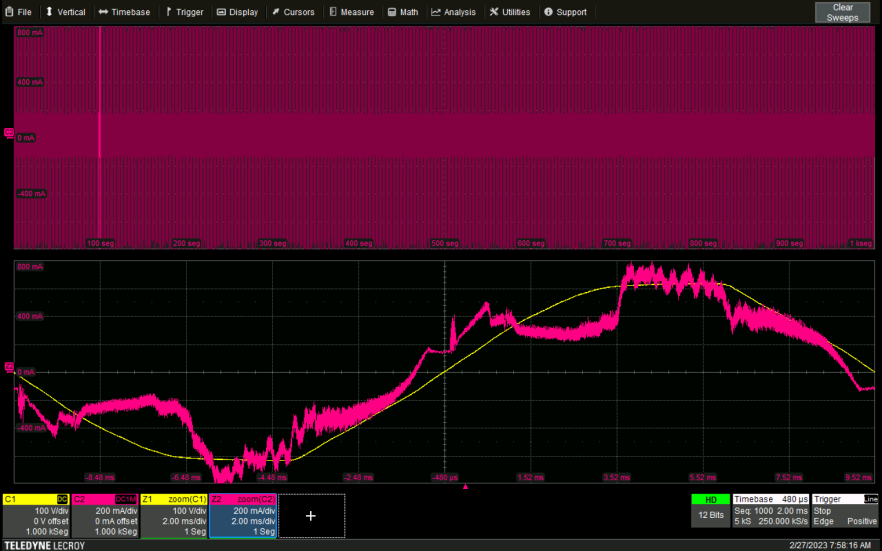Toggle the HD 12 Bits indicator

710,509
